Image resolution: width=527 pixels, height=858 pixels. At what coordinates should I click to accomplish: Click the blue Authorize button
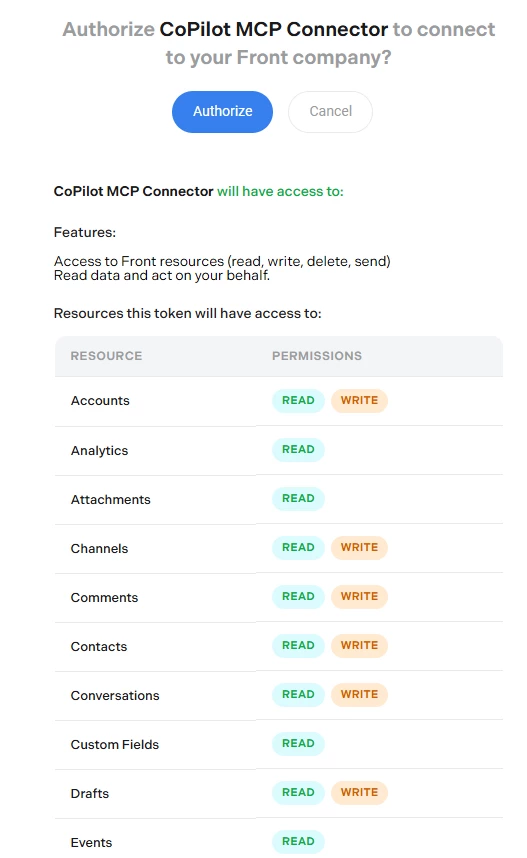pos(222,112)
